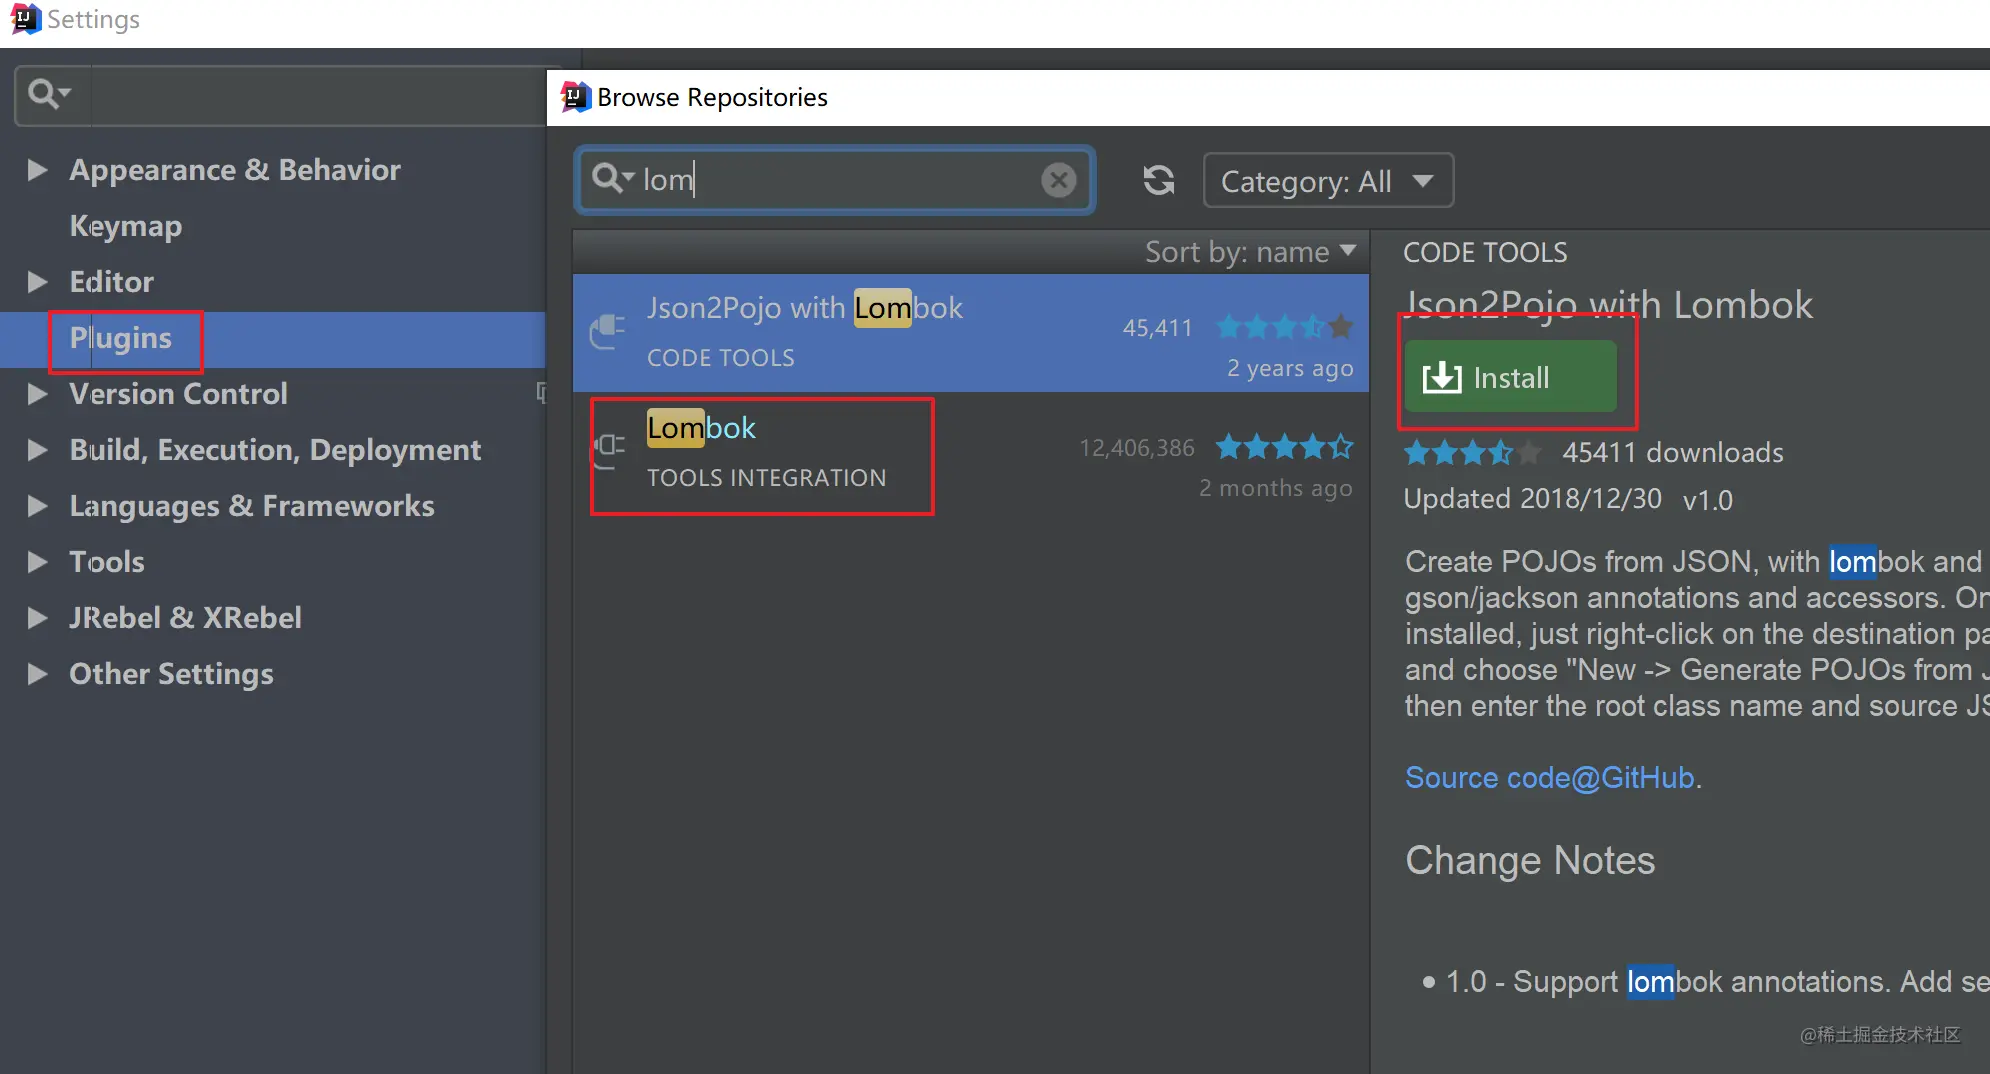Click the Change Notes heading
The height and width of the screenshot is (1074, 1990).
[x=1530, y=860]
